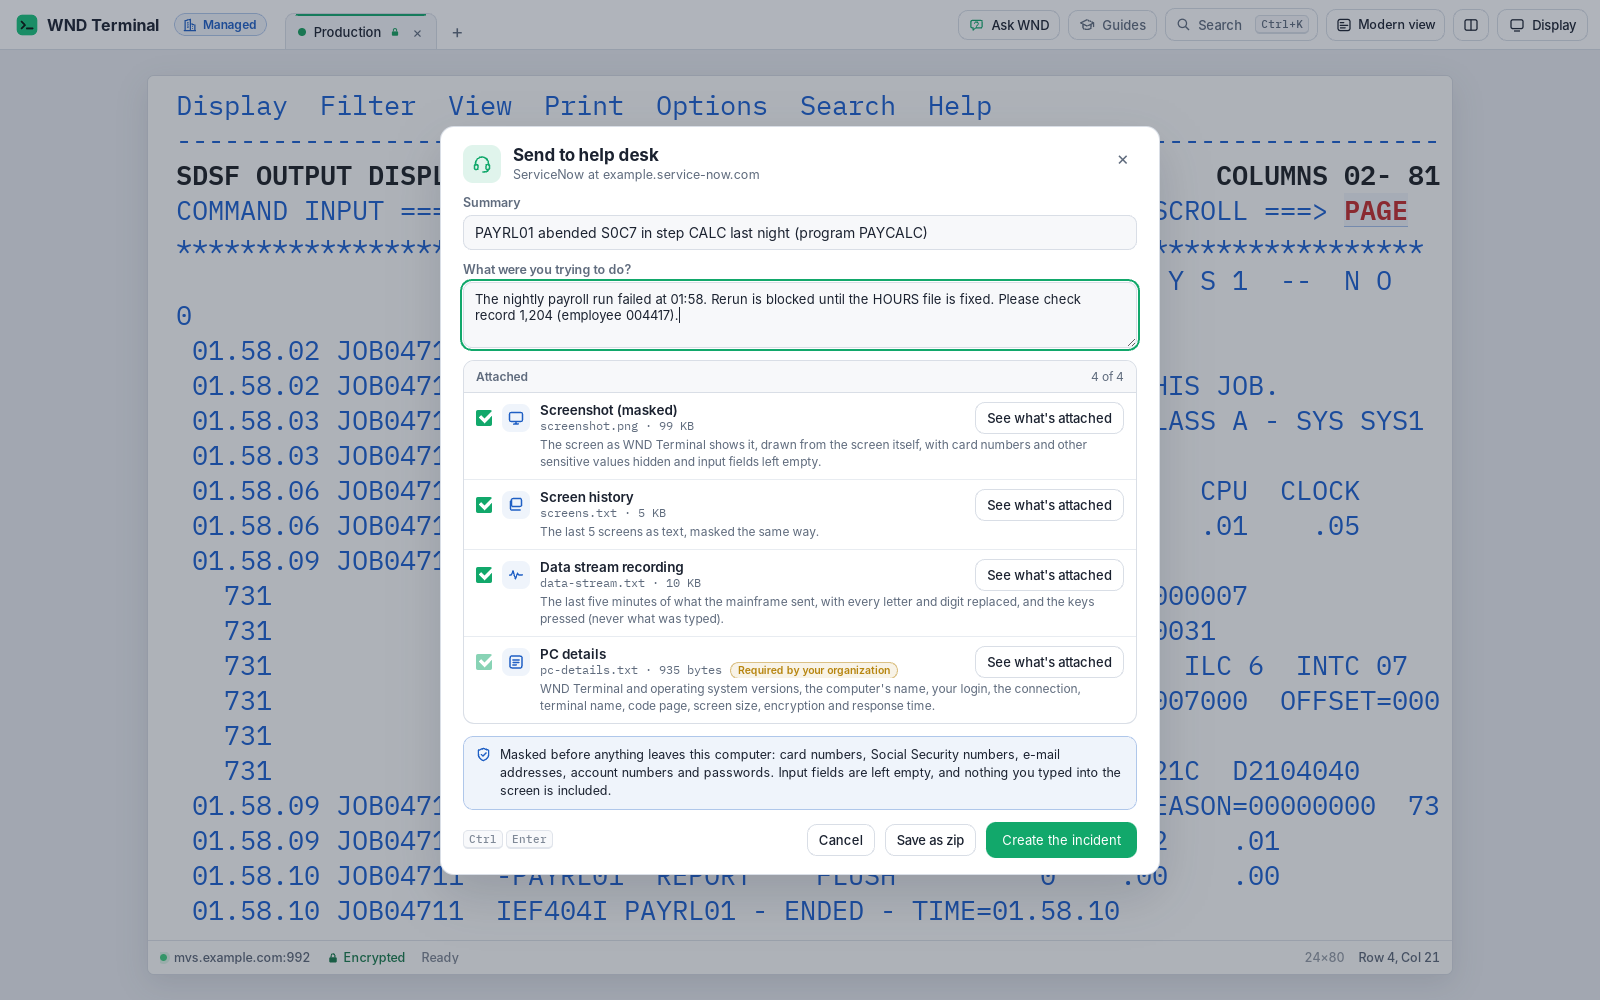The height and width of the screenshot is (1000, 1600).
Task: Click the PAGE scroll field
Action: pos(1376,211)
